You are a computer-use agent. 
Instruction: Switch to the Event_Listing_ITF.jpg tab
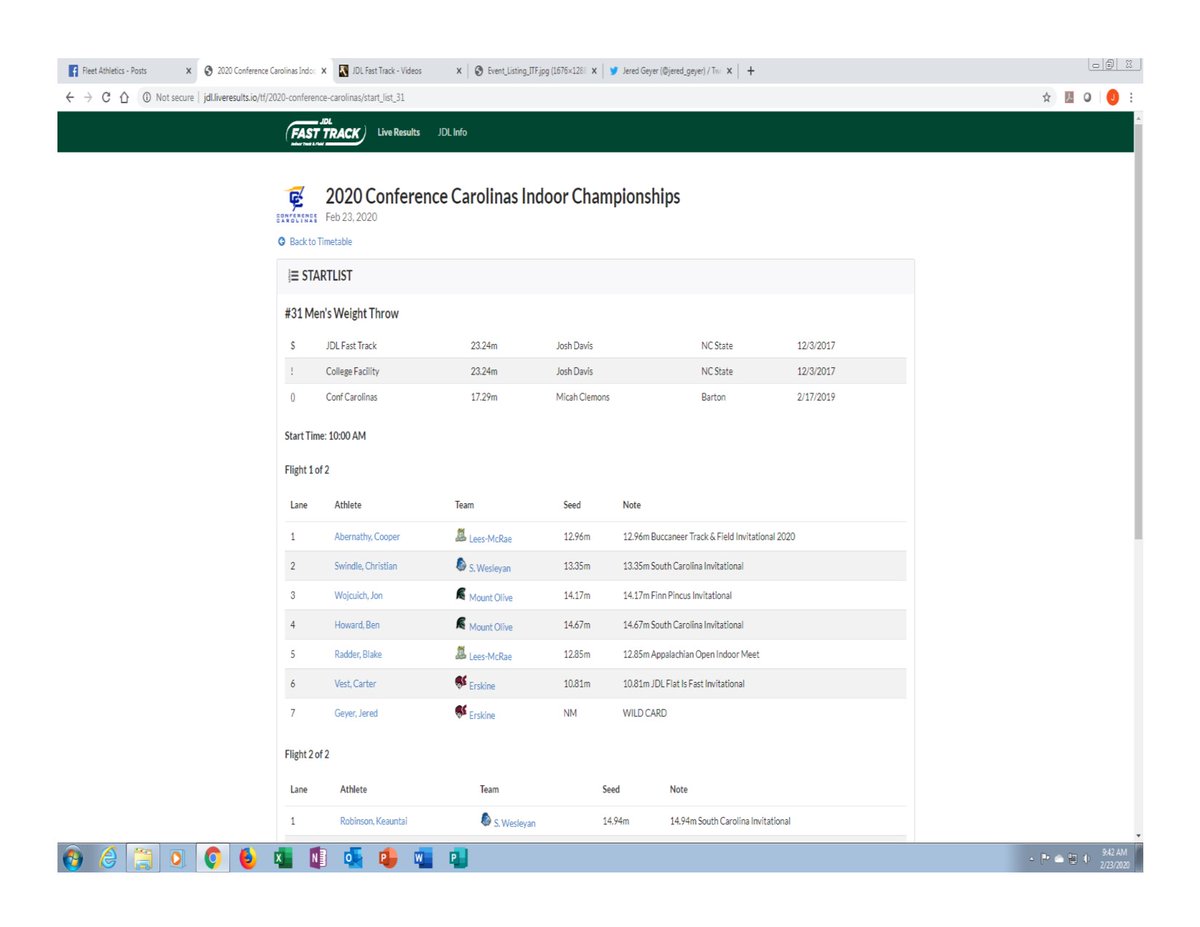[536, 71]
